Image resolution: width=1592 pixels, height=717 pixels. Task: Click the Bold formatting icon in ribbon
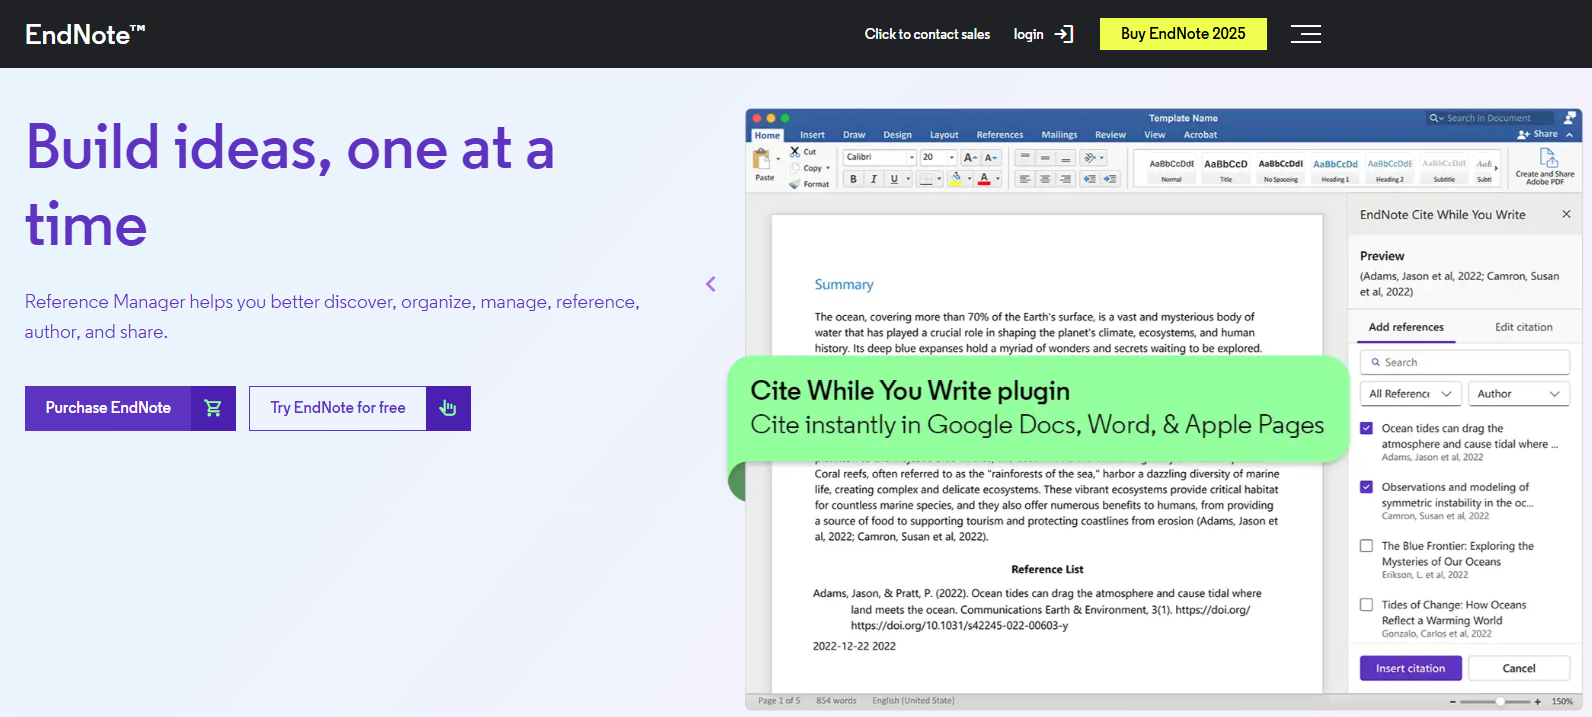pyautogui.click(x=853, y=179)
